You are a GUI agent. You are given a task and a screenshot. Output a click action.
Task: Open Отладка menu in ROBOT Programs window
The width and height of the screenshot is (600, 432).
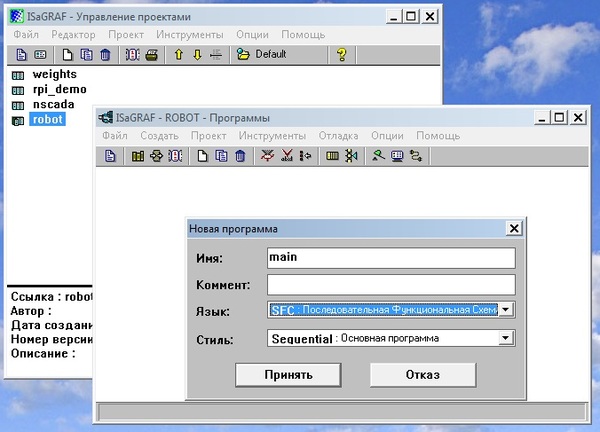point(338,135)
